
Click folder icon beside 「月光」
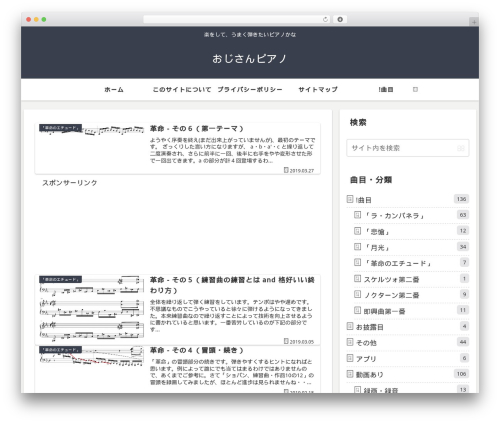357,247
